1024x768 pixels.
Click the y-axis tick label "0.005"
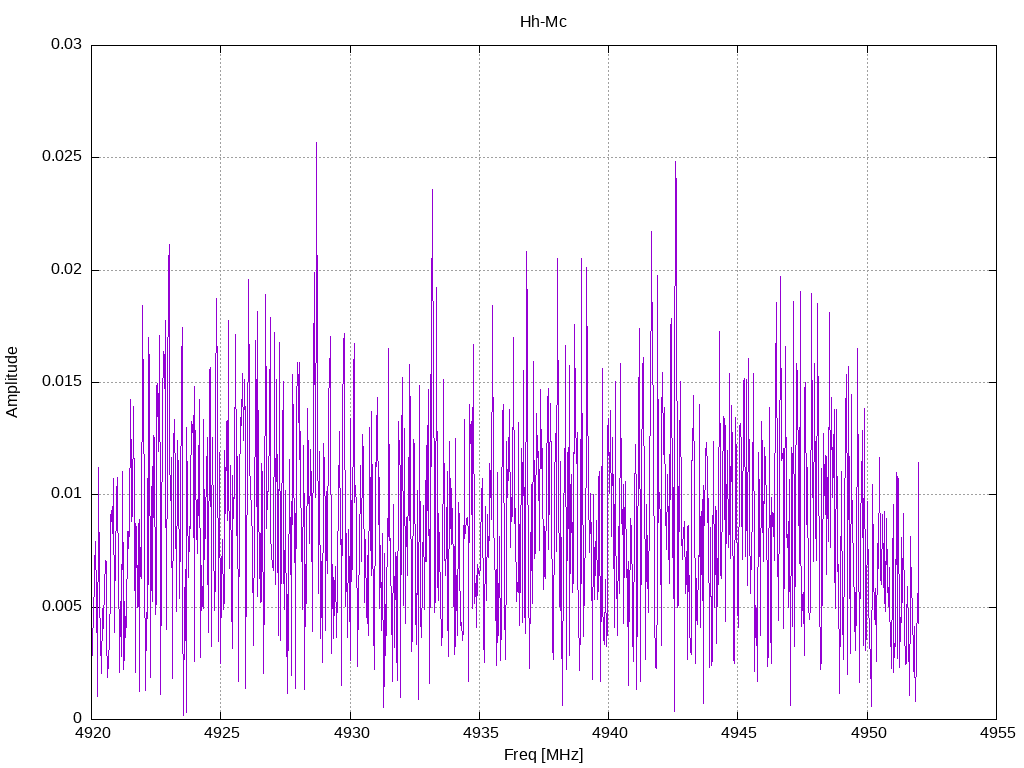coord(62,606)
